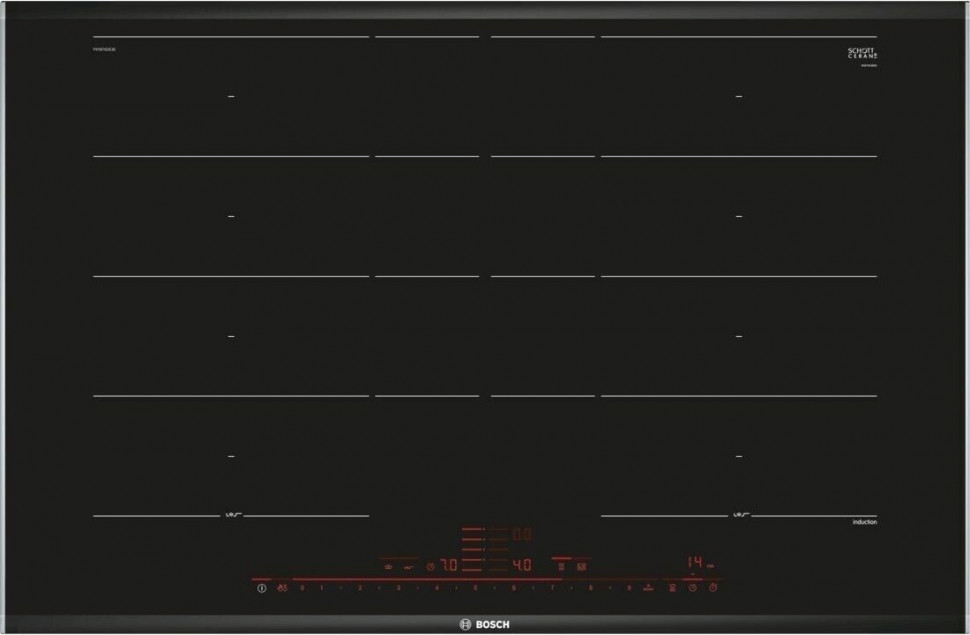Set power level 4 on the slider
The image size is (970, 635).
(437, 587)
